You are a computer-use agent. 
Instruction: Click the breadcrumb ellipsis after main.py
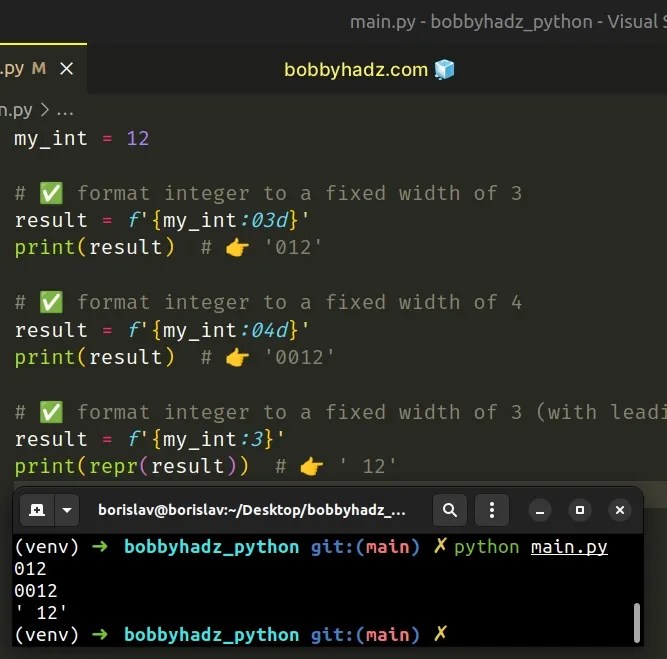[x=65, y=111]
